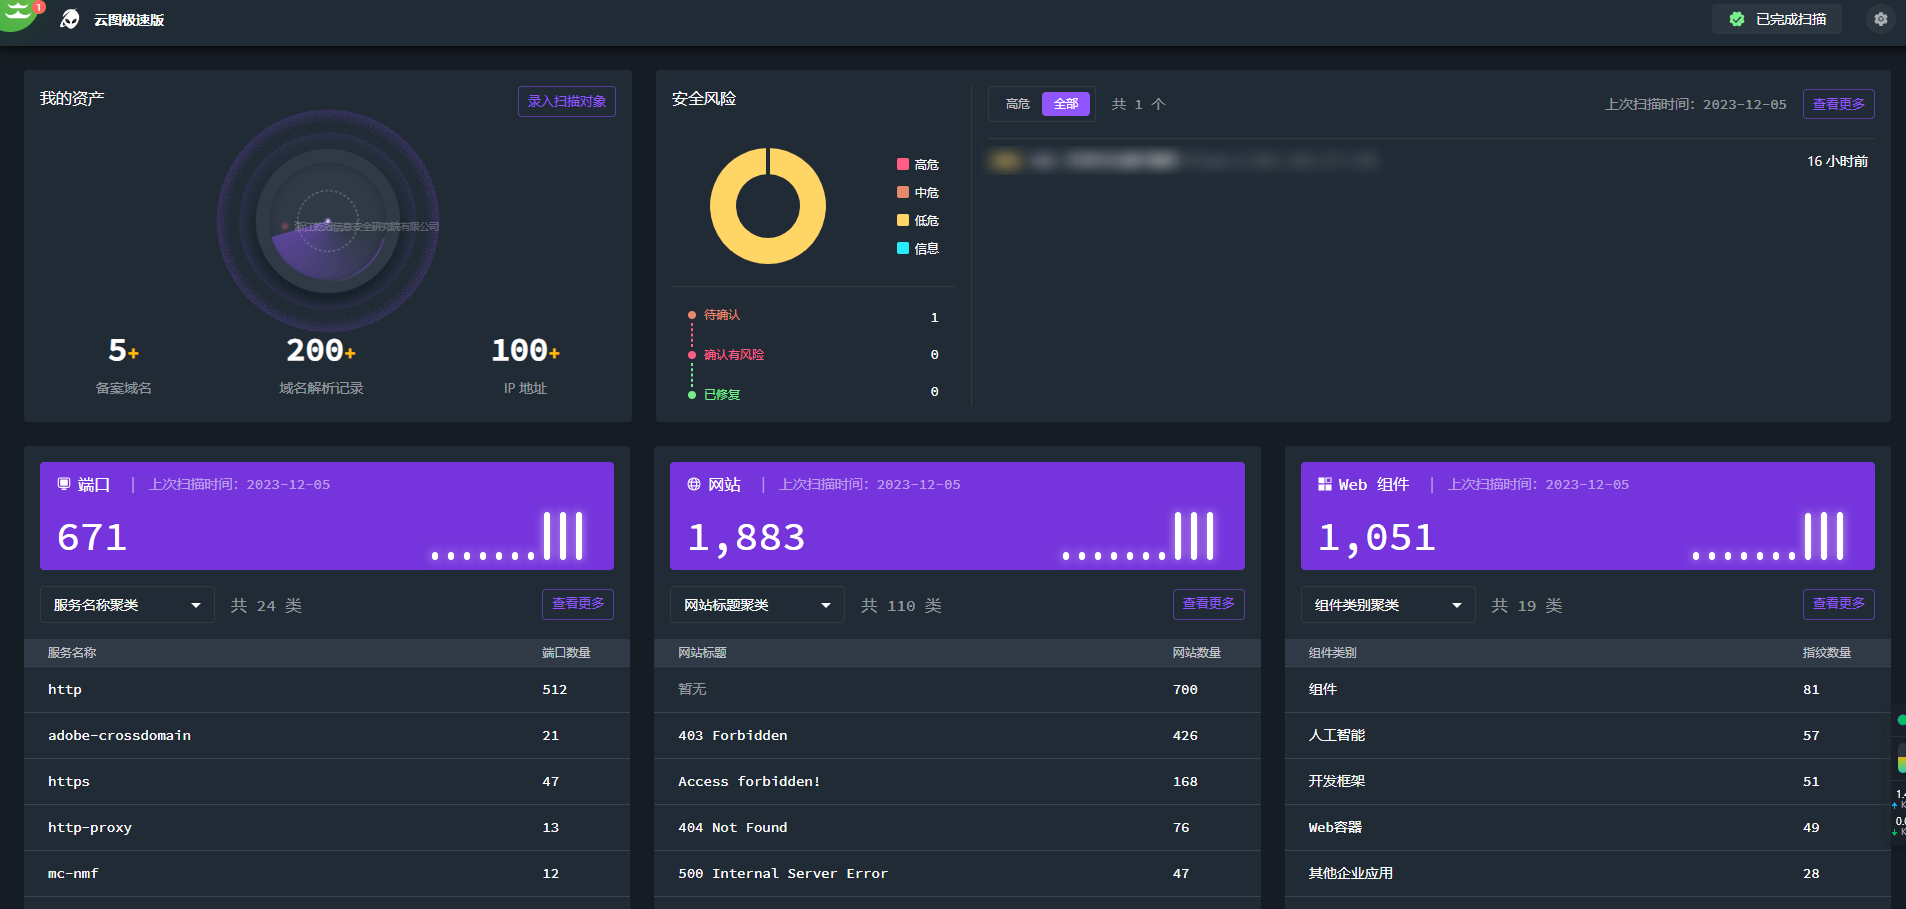This screenshot has height=909, width=1906.
Task: Switch risk filter to 高危
Action: [x=1017, y=104]
